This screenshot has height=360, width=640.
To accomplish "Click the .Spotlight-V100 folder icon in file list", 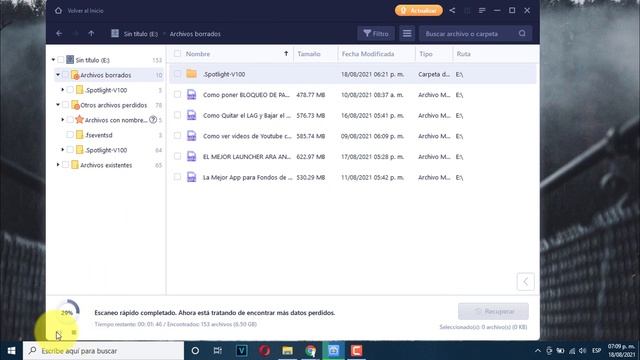I will 191,74.
